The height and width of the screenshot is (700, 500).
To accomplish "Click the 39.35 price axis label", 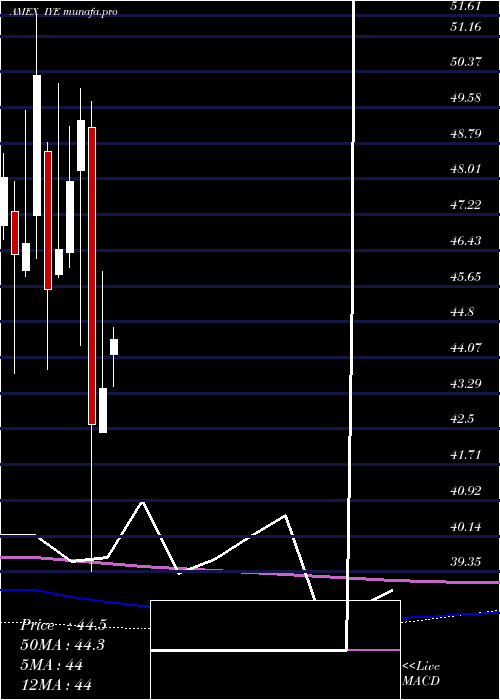I will click(466, 561).
